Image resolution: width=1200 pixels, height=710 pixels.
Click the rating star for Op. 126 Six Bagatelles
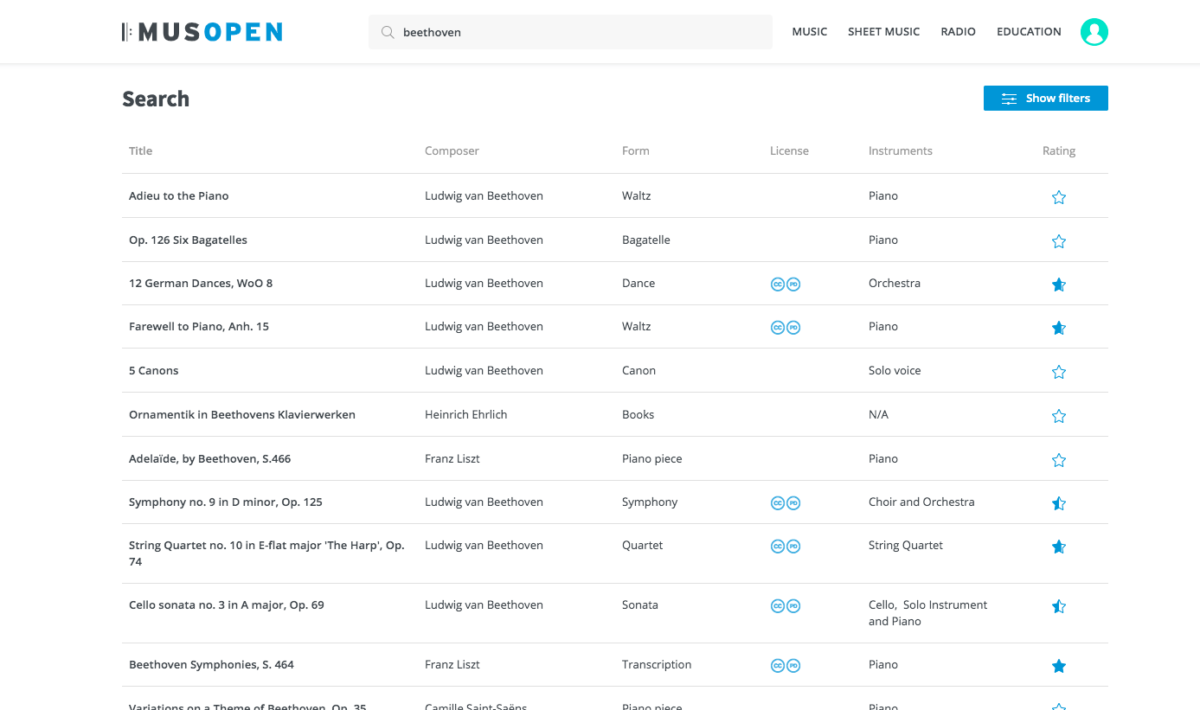1059,241
